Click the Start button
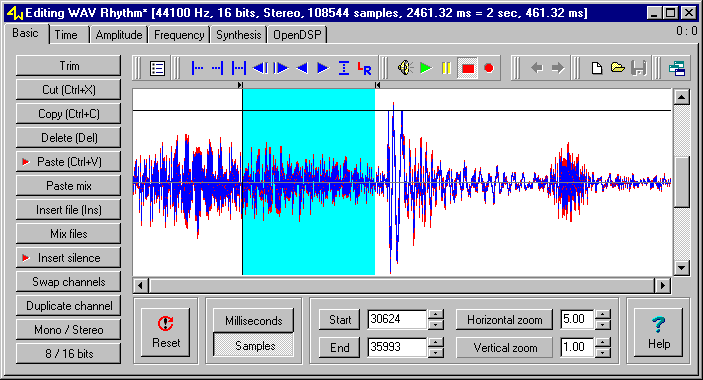703x380 pixels. pos(339,320)
